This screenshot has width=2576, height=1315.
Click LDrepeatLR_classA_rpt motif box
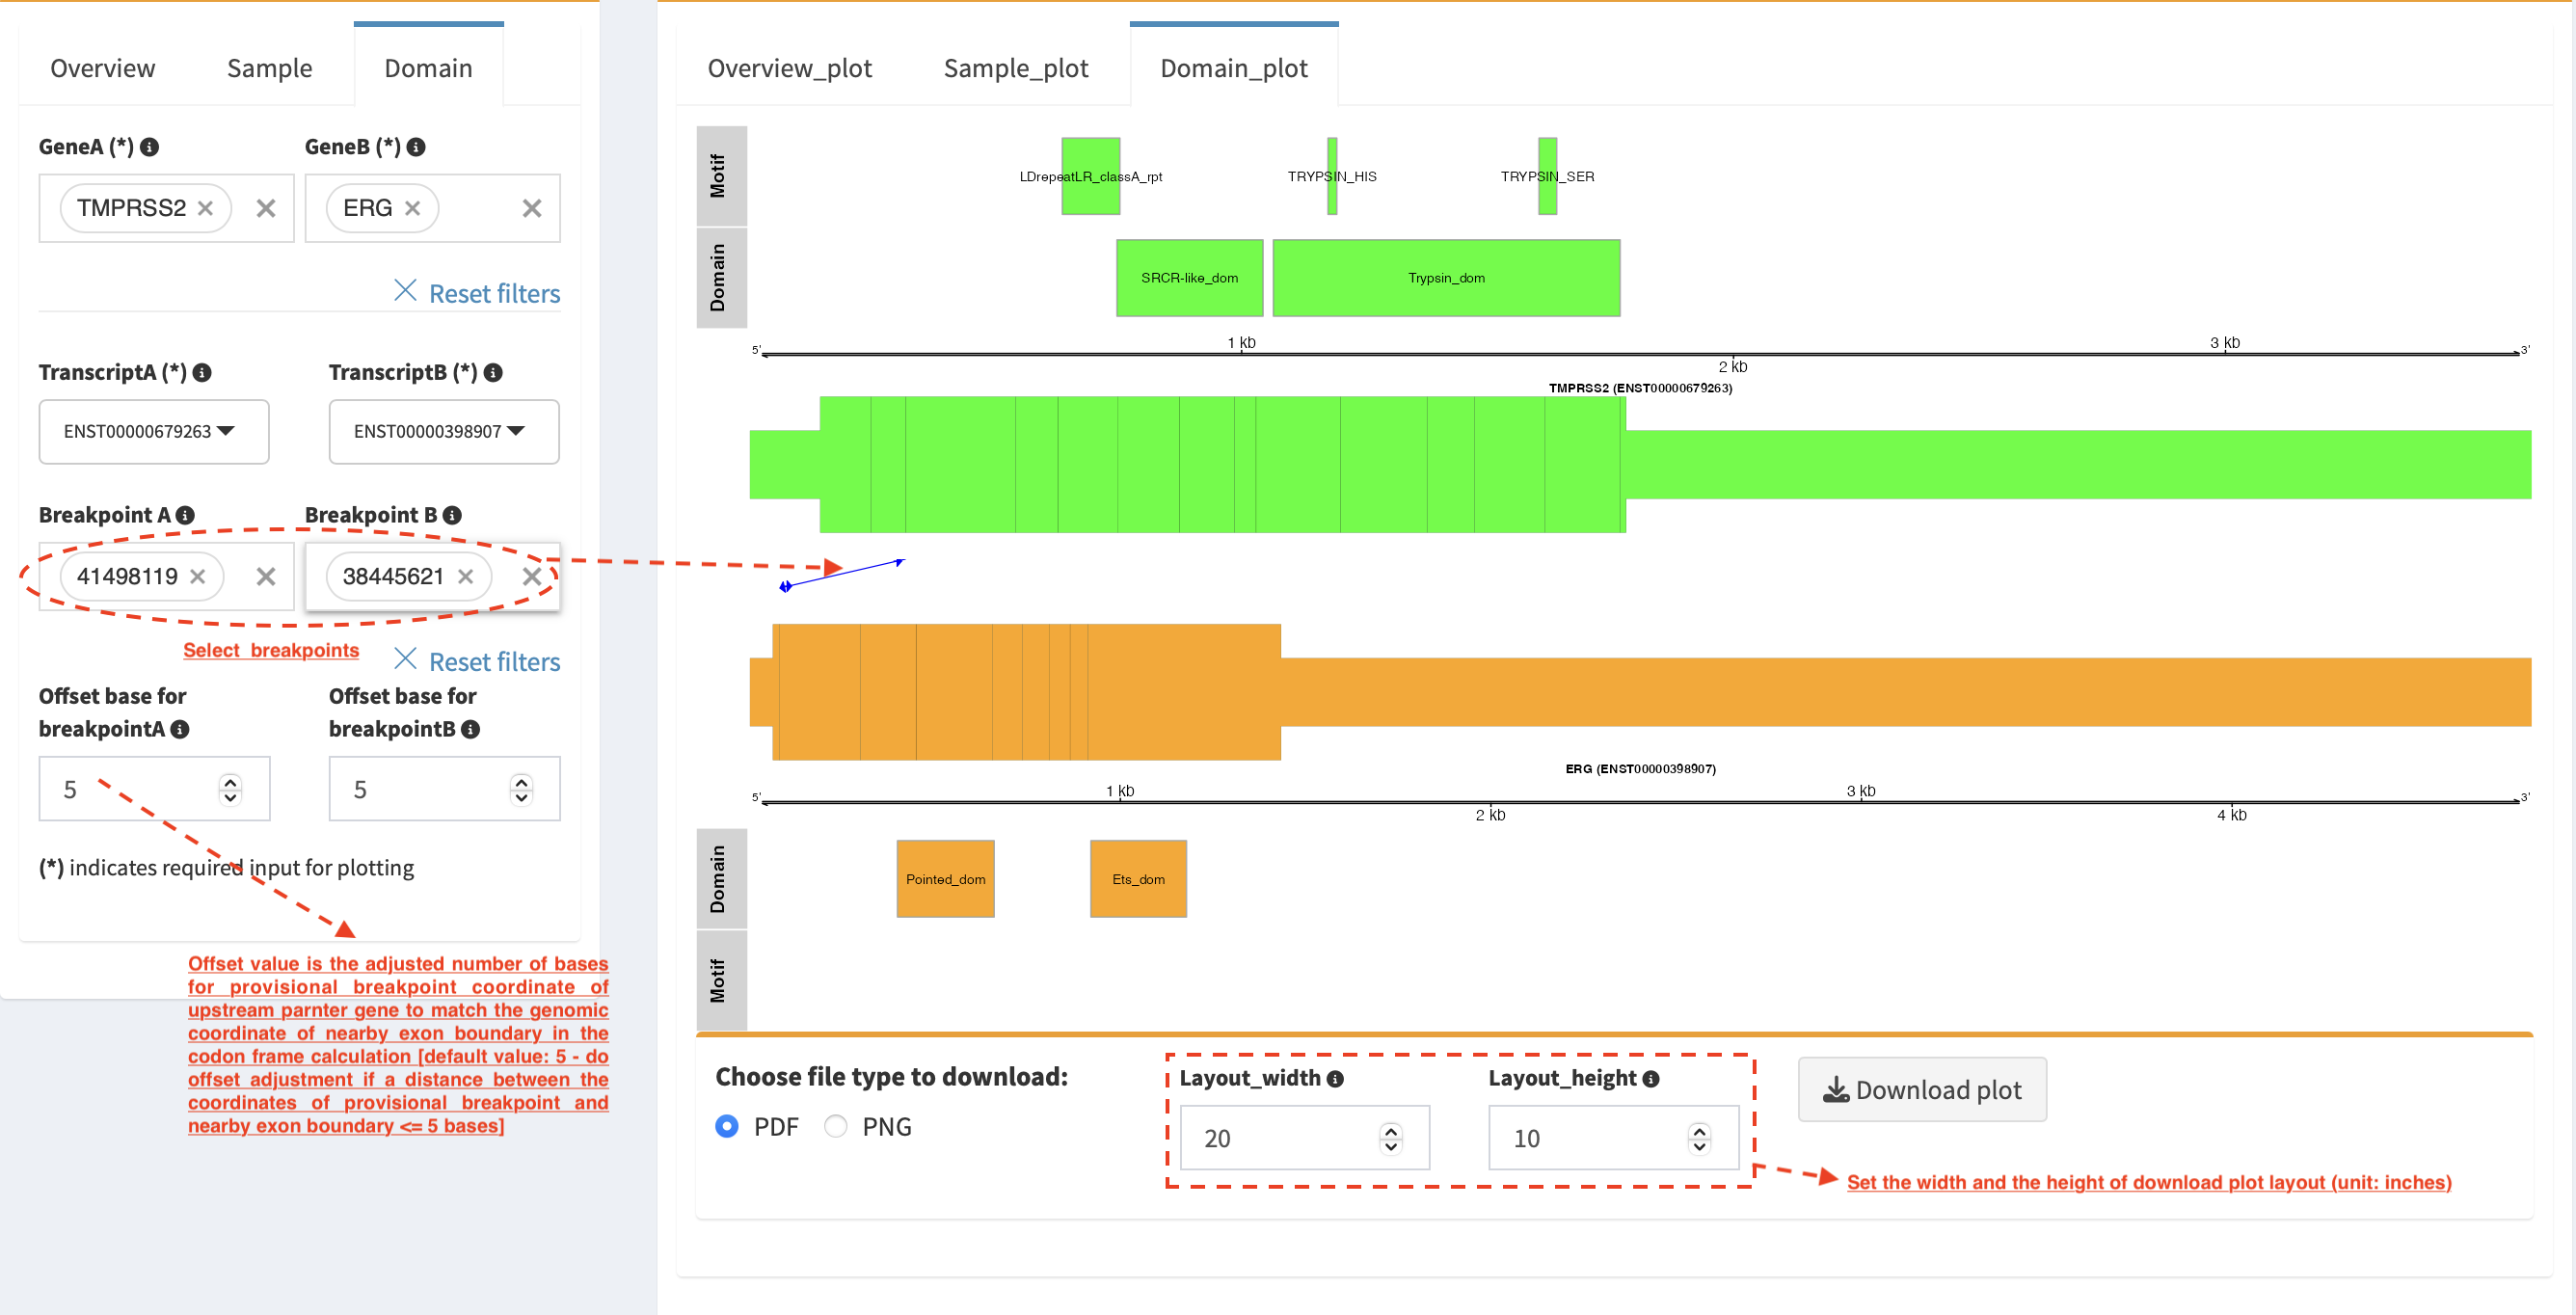(x=1090, y=176)
